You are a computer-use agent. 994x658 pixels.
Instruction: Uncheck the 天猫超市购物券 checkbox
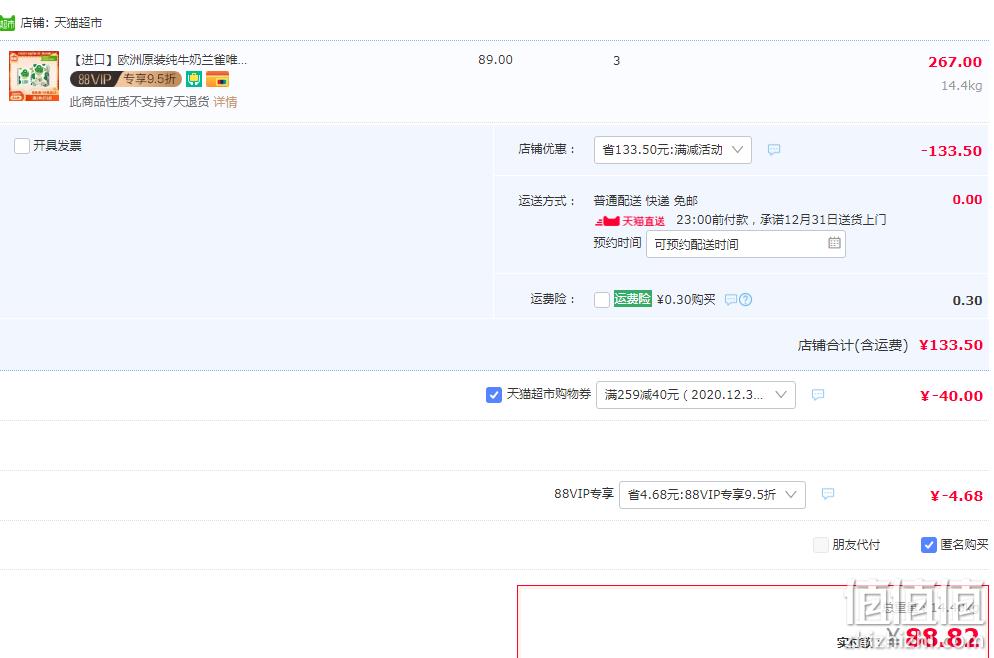(494, 395)
